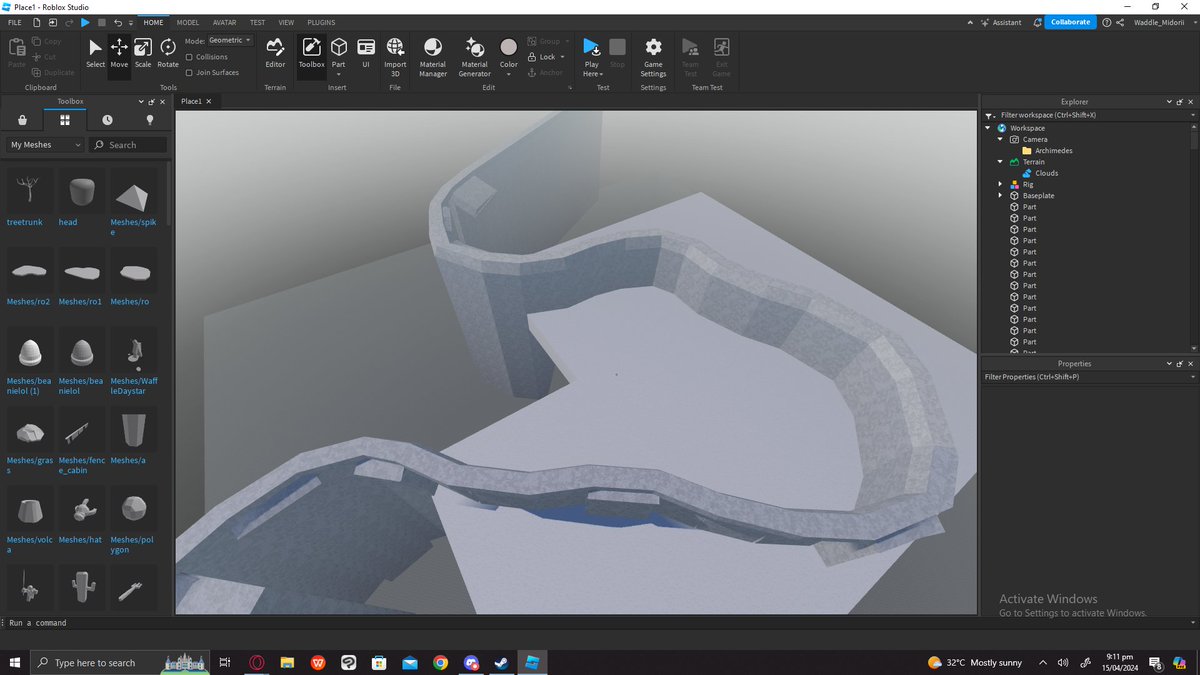Select the Select tool
Screen dimensions: 1200x675
95,53
